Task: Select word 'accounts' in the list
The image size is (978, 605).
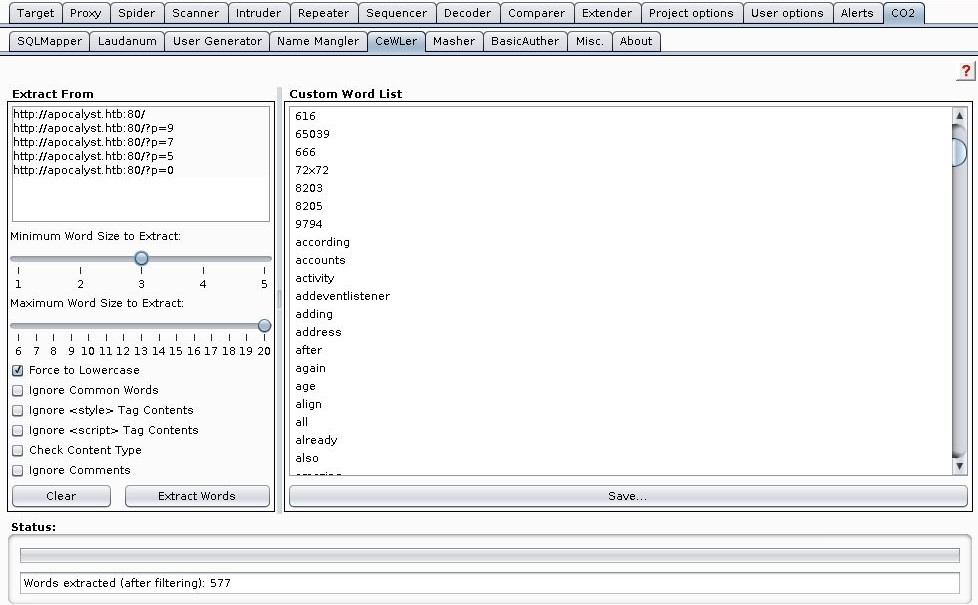Action: [x=320, y=260]
